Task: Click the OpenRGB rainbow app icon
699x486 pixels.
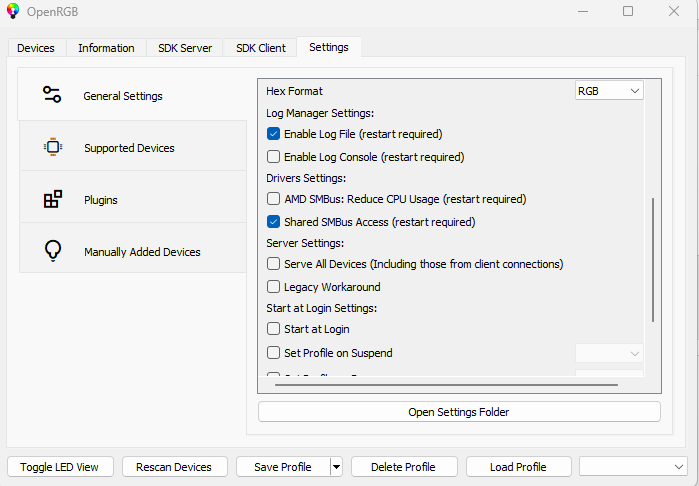Action: point(13,11)
